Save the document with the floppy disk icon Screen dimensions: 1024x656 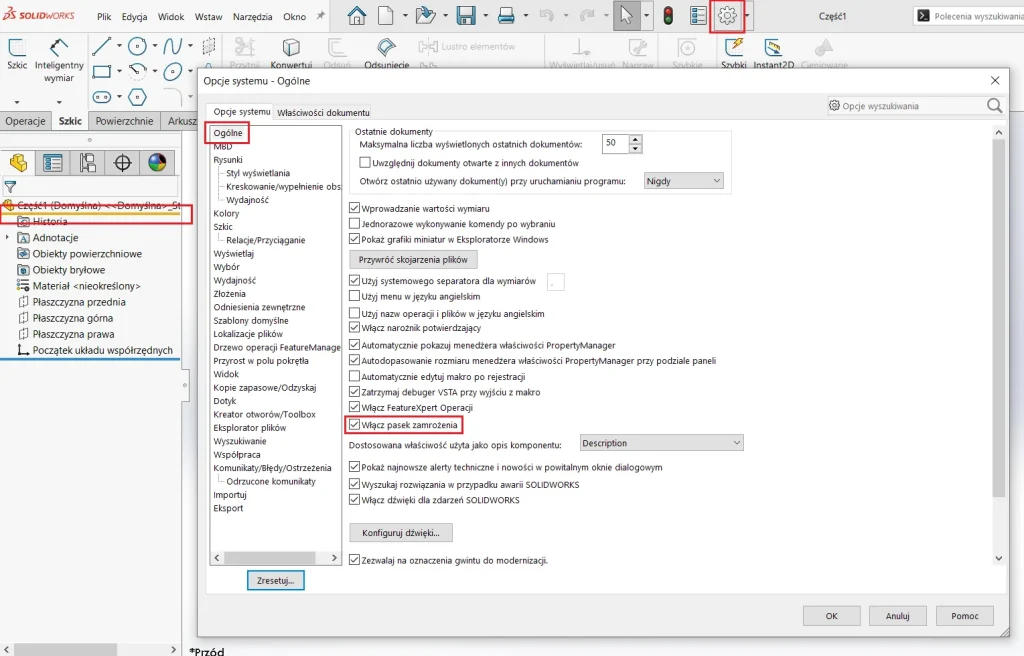coord(466,16)
